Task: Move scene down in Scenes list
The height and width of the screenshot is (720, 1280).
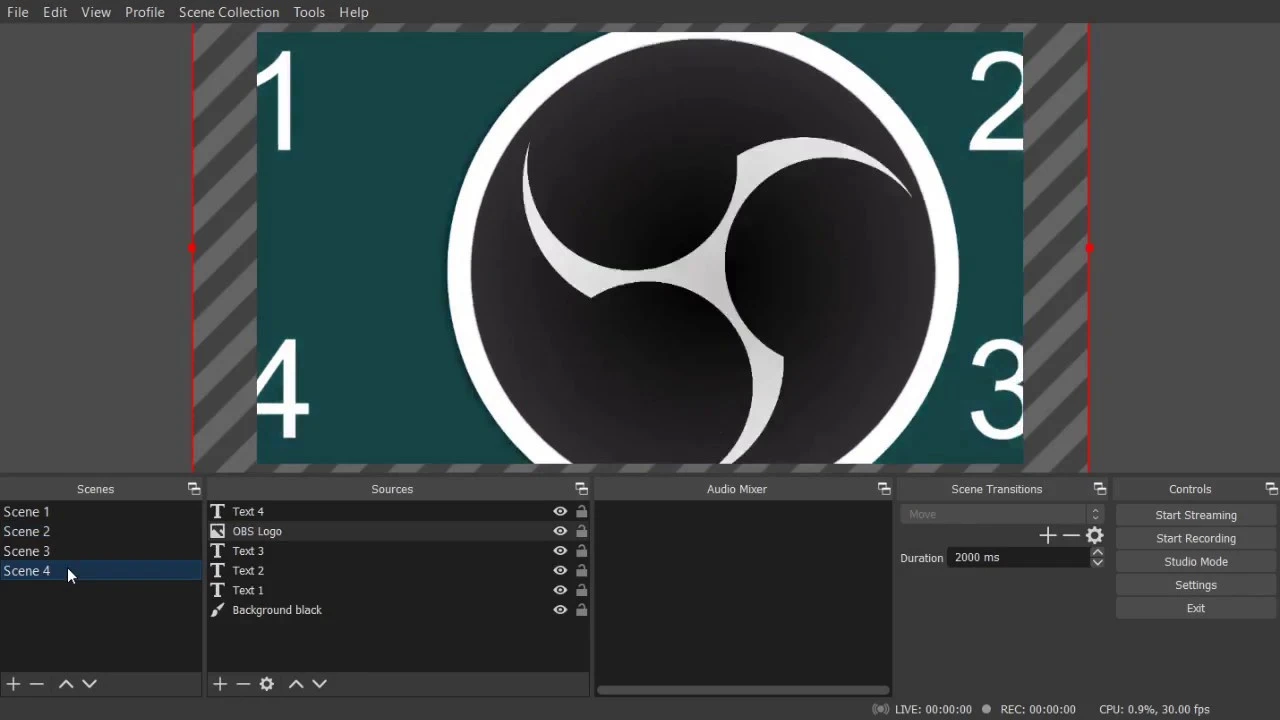Action: click(90, 684)
